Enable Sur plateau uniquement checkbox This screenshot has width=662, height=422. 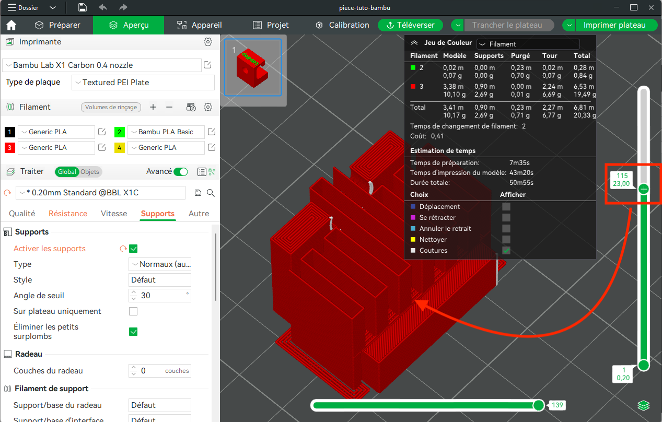pyautogui.click(x=133, y=311)
